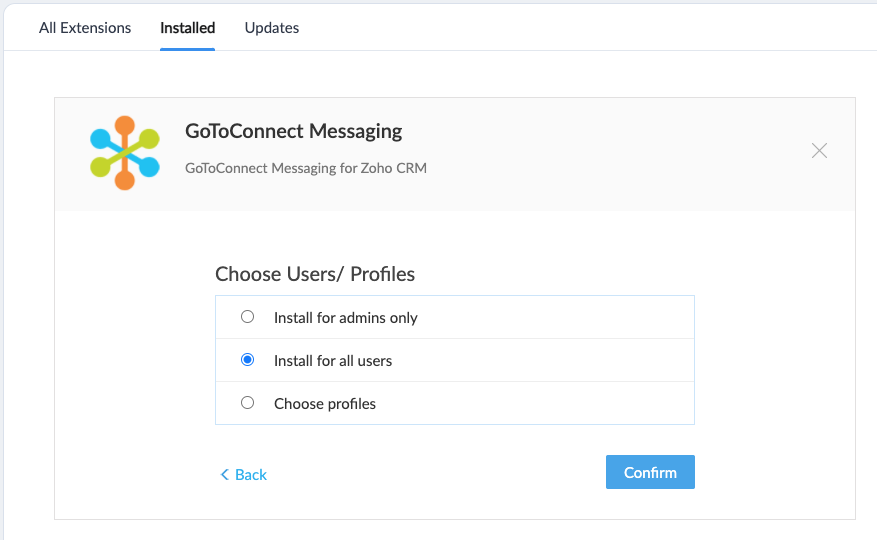Click the Install for all users label
877x540 pixels.
pos(333,361)
